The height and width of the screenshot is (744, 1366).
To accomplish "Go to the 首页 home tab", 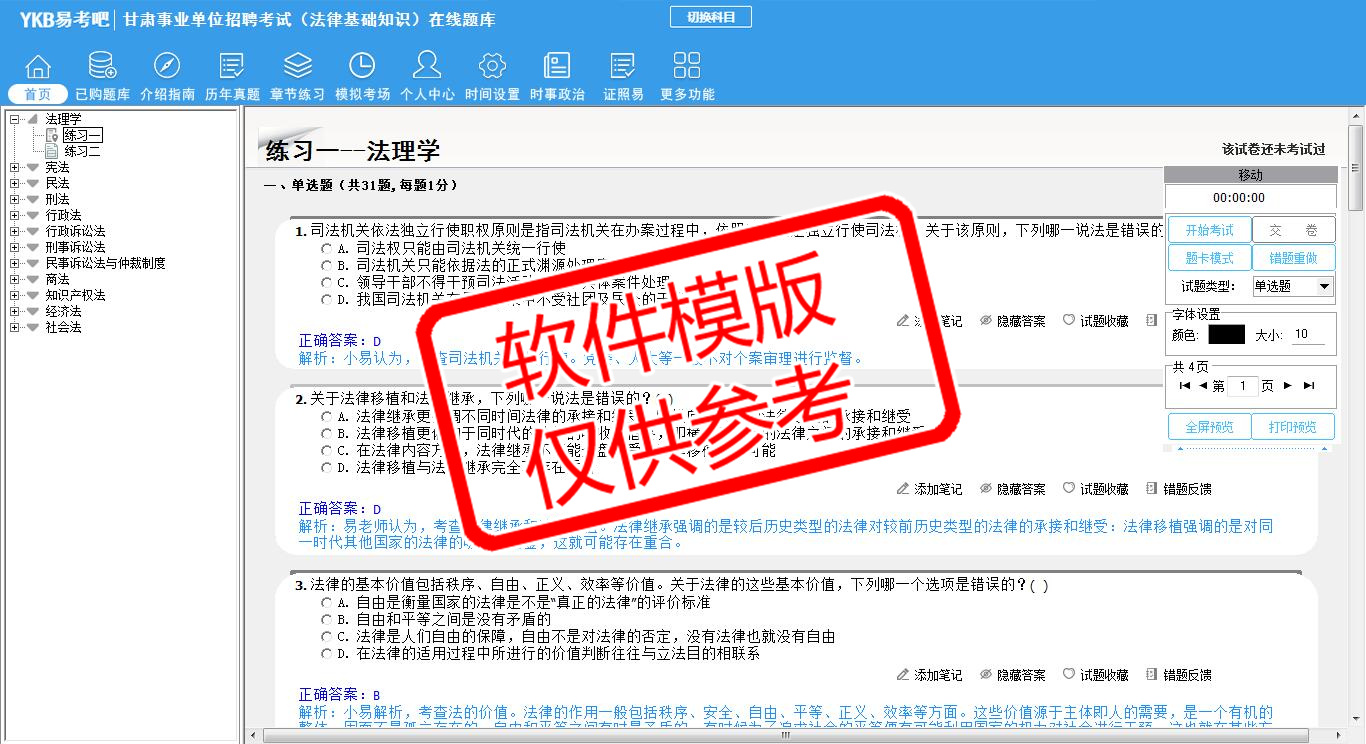I will (x=38, y=94).
